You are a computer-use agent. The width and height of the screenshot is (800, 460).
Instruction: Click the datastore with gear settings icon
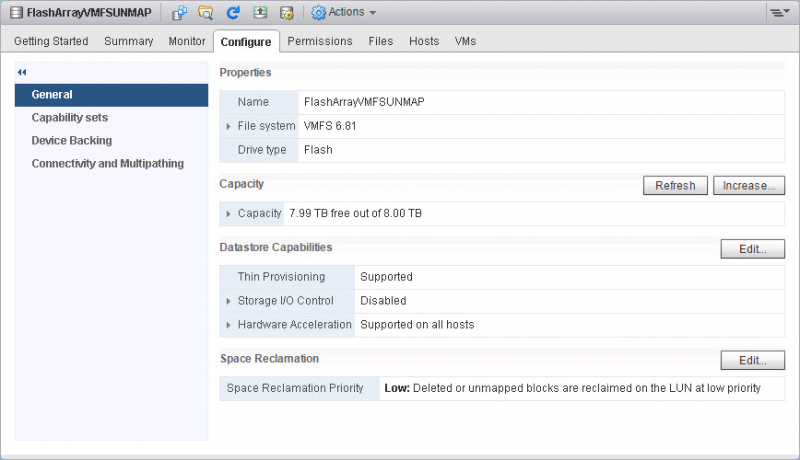(x=287, y=13)
